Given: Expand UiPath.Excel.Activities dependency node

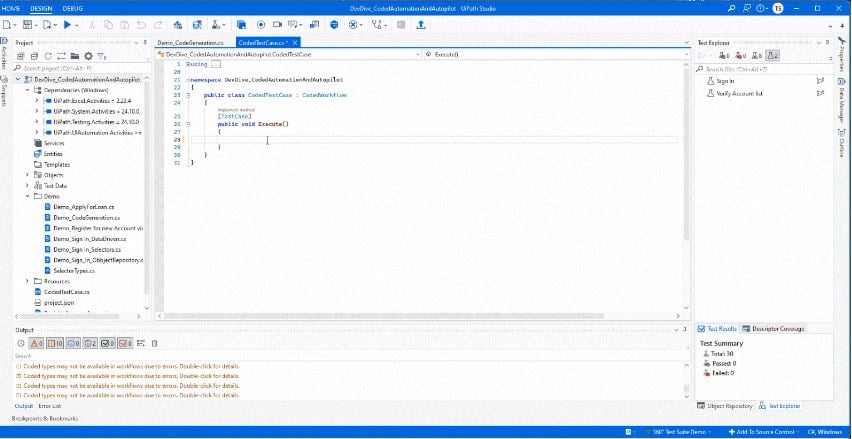Looking at the screenshot, I should click(36, 101).
